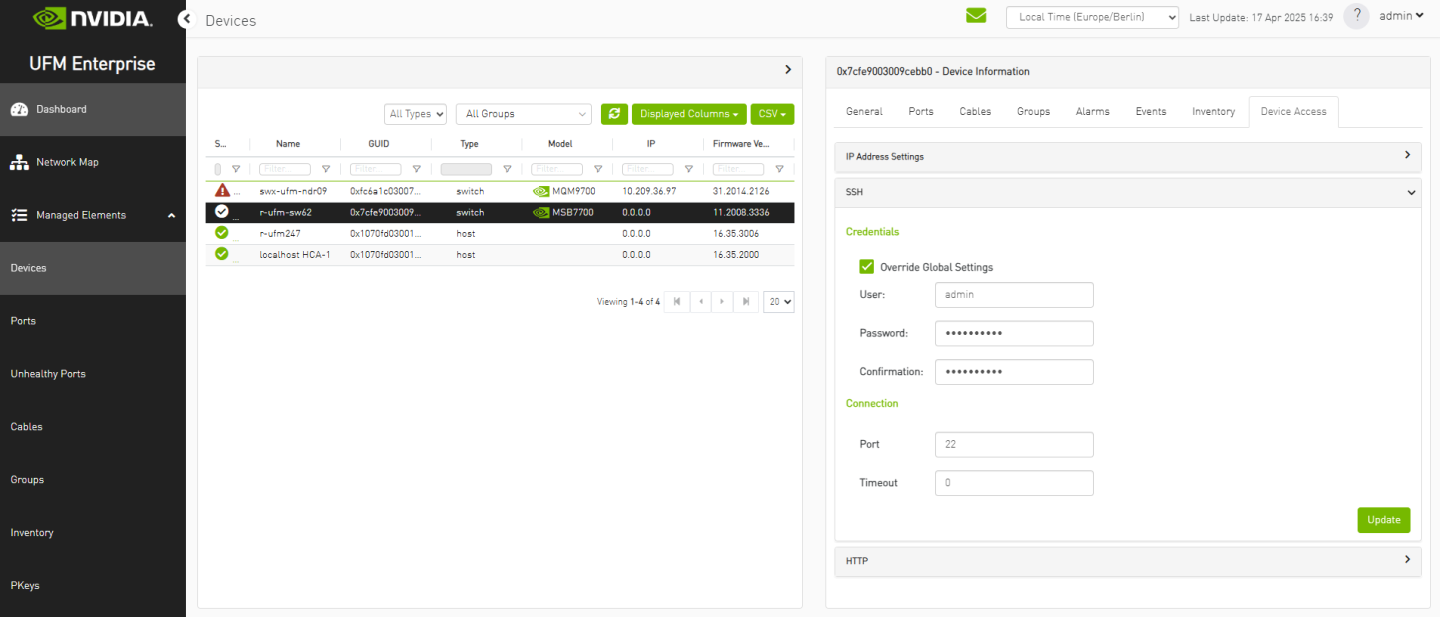Open the CSV export button
1440x617 pixels.
(x=772, y=114)
